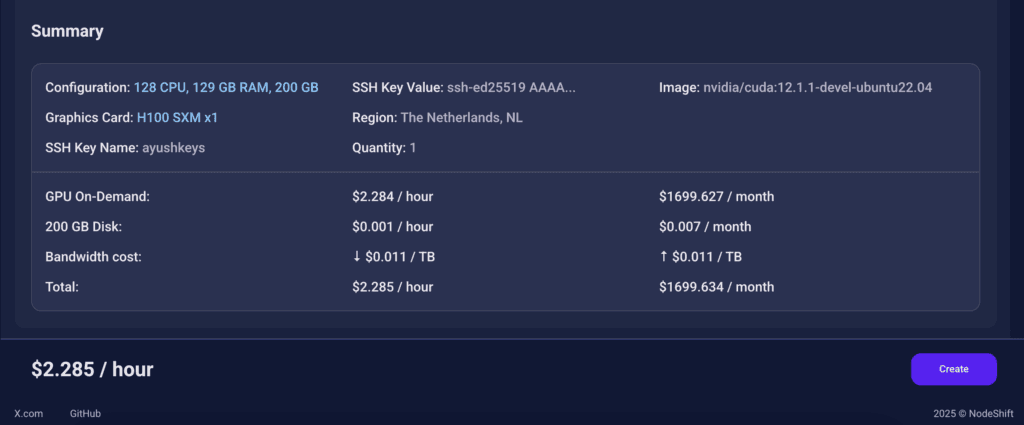Click the large $2.285 / hour bottom bar price
The width and height of the screenshot is (1024, 425).
click(92, 369)
